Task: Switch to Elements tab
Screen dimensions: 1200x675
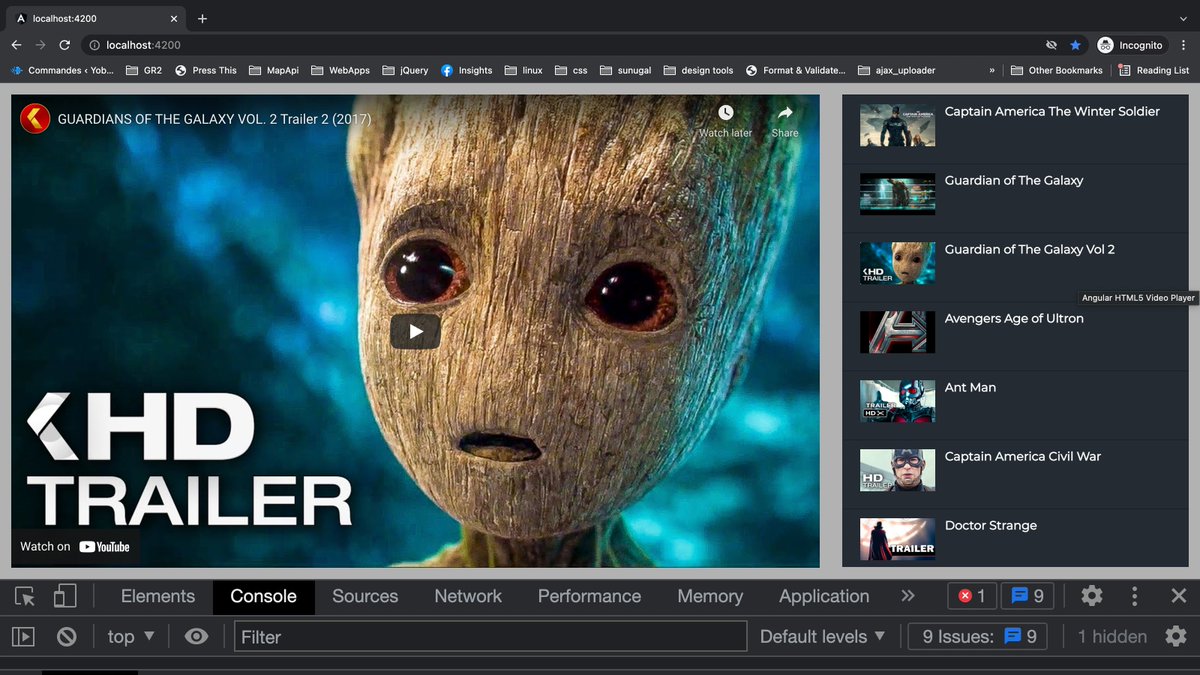Action: (158, 596)
